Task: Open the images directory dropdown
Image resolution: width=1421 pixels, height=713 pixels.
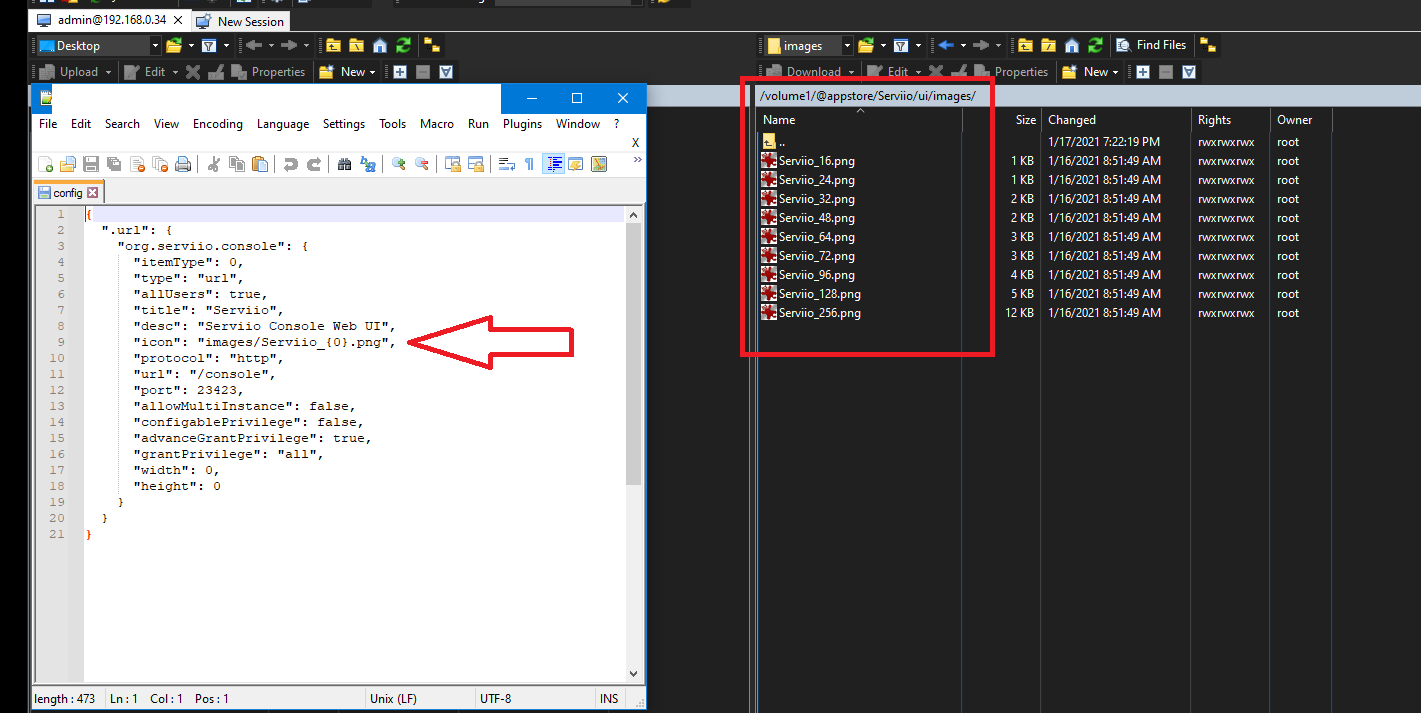Action: click(x=846, y=44)
